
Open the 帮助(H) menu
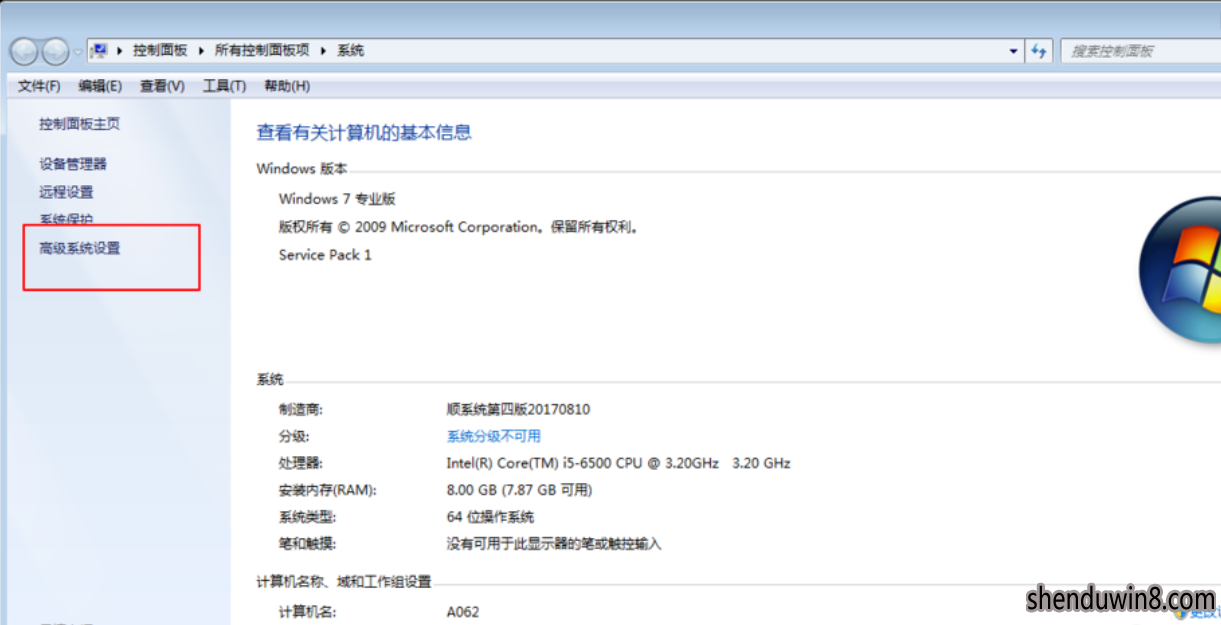(287, 86)
